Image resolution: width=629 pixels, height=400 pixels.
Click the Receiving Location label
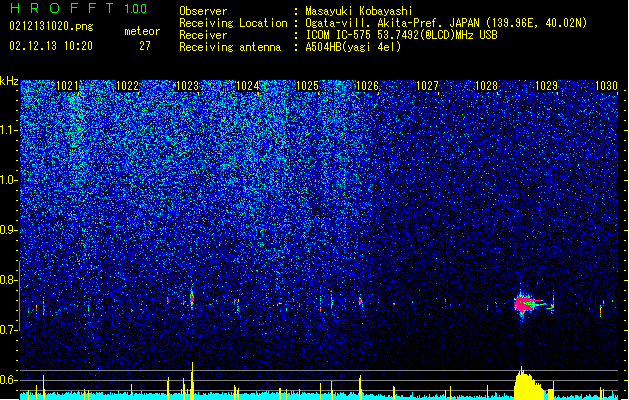[233, 23]
